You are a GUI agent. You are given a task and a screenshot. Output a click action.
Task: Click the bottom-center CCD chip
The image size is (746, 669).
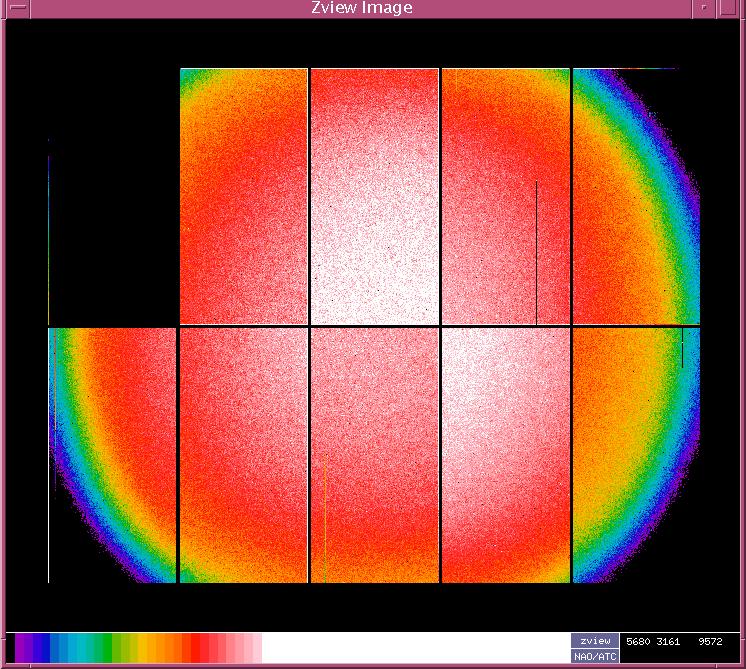pyautogui.click(x=374, y=455)
